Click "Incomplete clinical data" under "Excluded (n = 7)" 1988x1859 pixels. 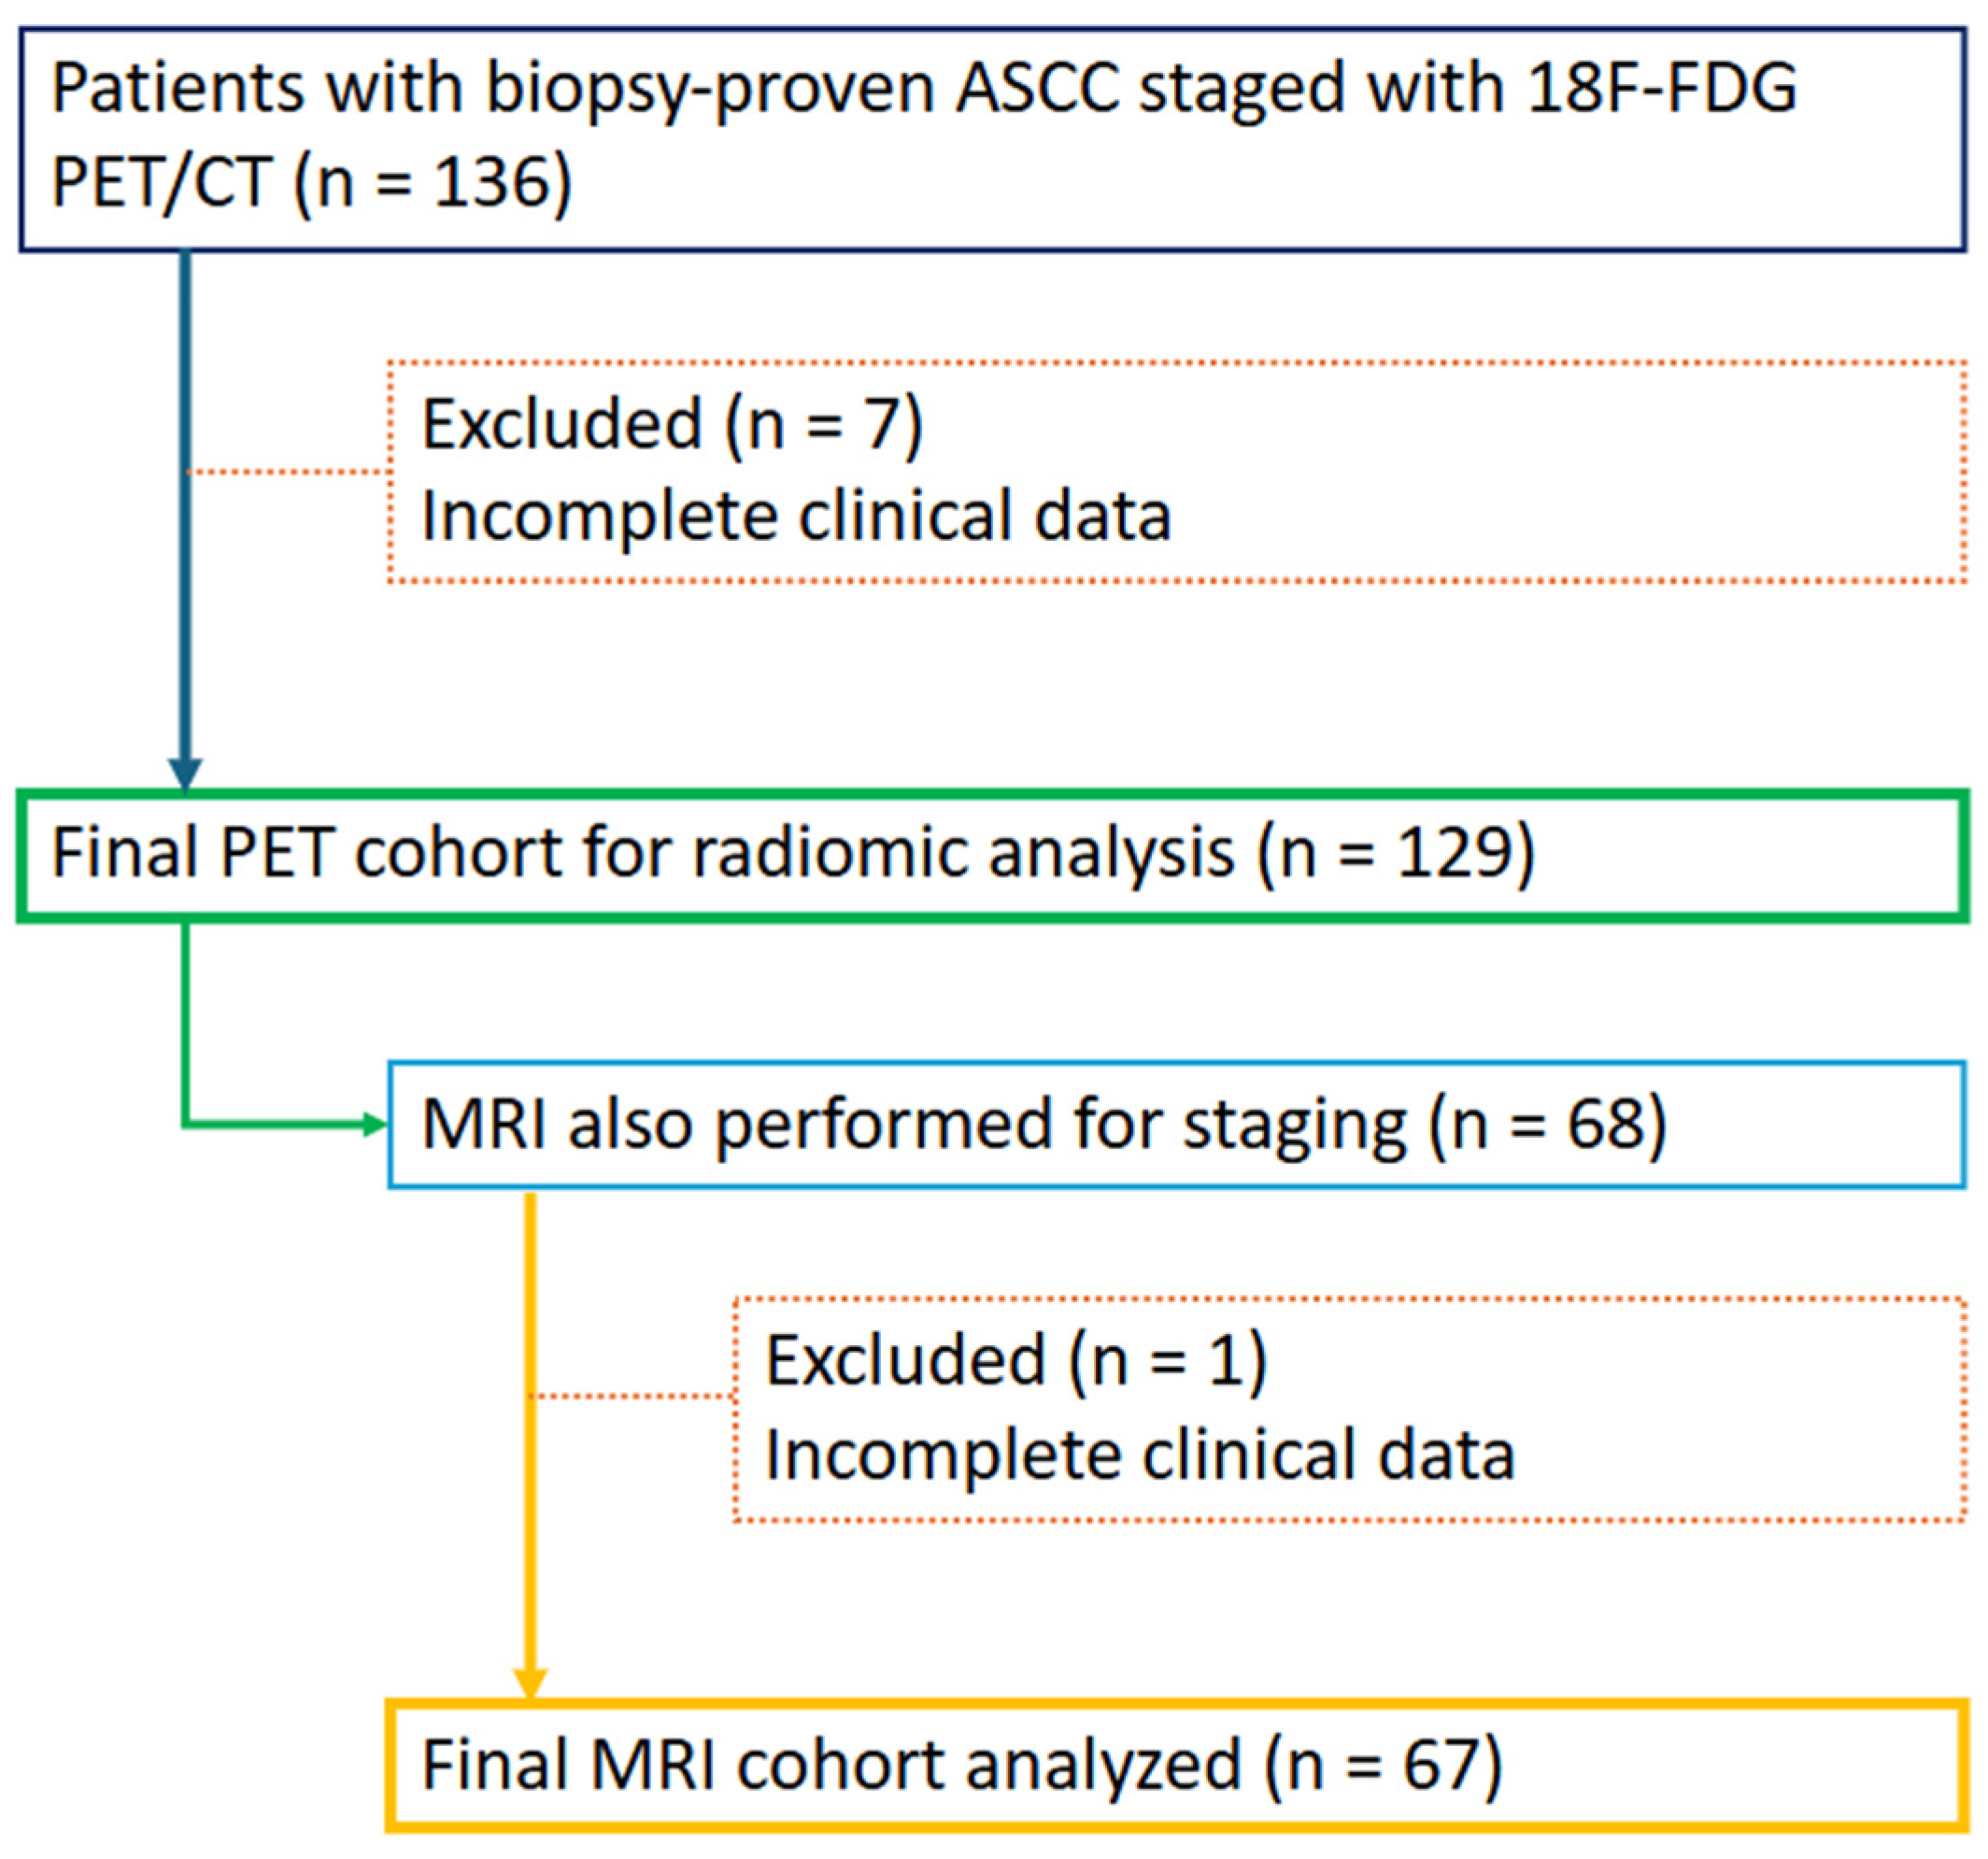(x=796, y=517)
